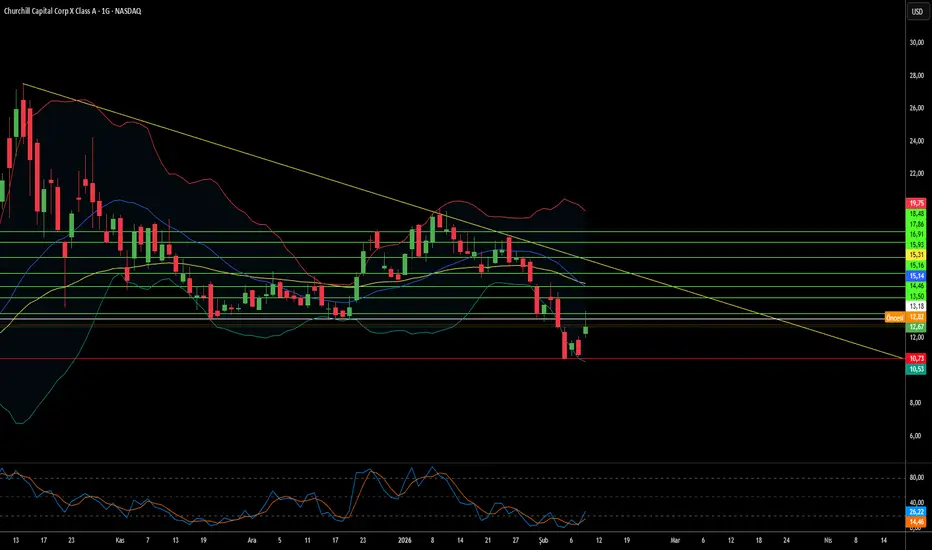
Task: Select the red 10,73 support price label
Action: click(x=915, y=358)
